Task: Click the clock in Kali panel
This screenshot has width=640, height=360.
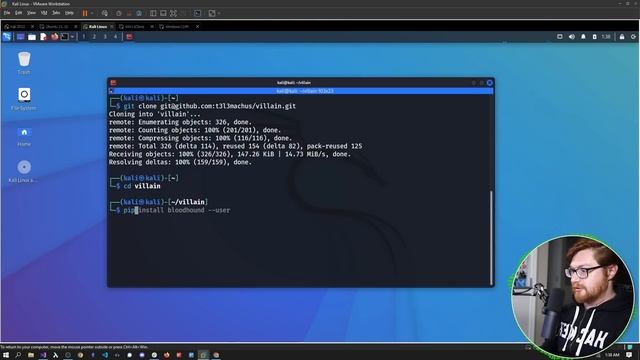Action: tap(606, 37)
